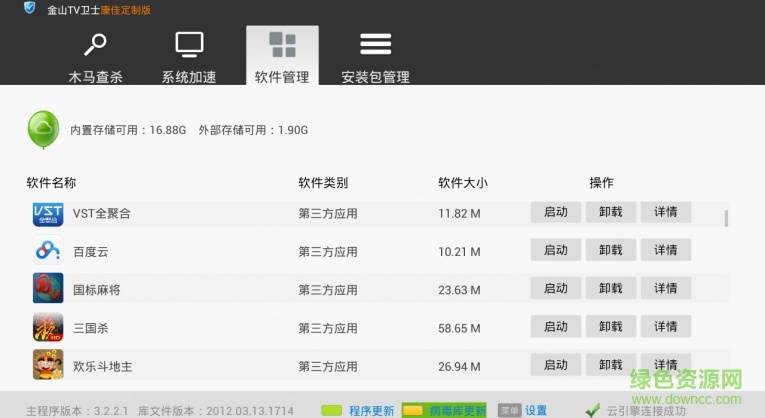Click the green 程序更新 color key
Image resolution: width=765 pixels, height=418 pixels.
tap(332, 411)
